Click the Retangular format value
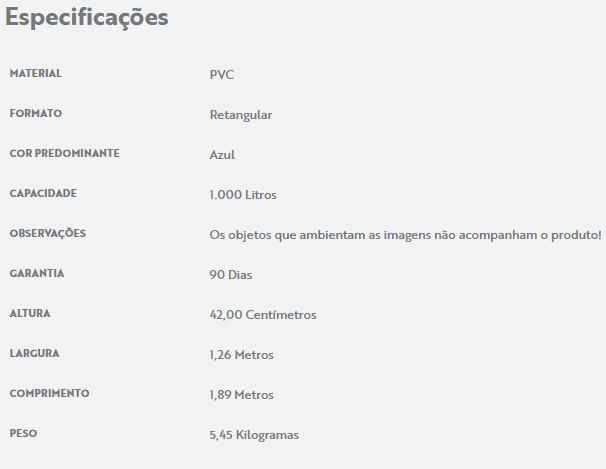This screenshot has height=469, width=606. [241, 115]
